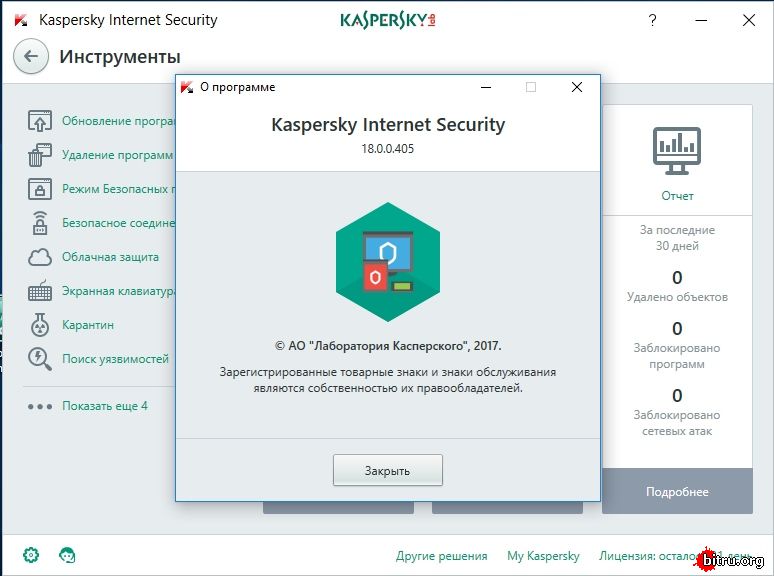Click the Trusted Applications mode lock icon

click(x=39, y=189)
